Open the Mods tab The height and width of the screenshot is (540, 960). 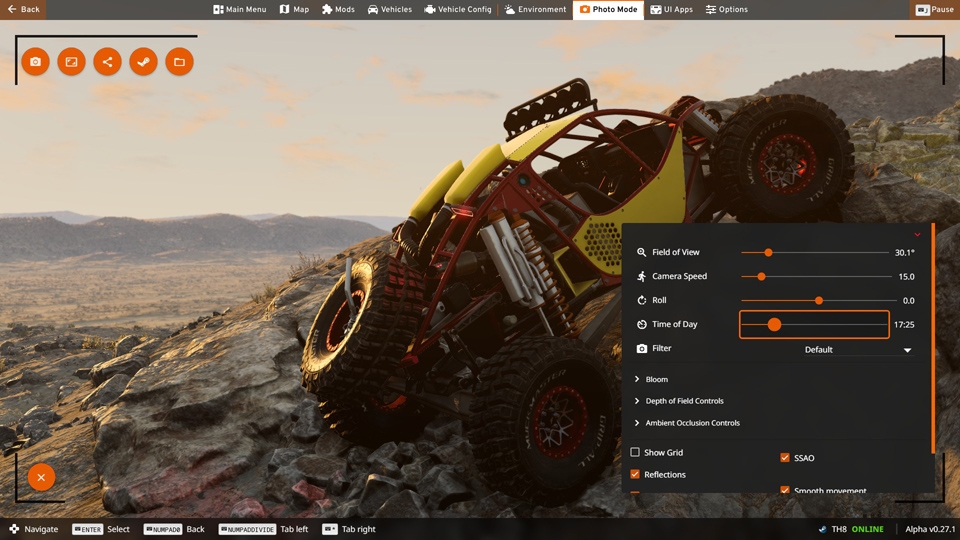[339, 9]
